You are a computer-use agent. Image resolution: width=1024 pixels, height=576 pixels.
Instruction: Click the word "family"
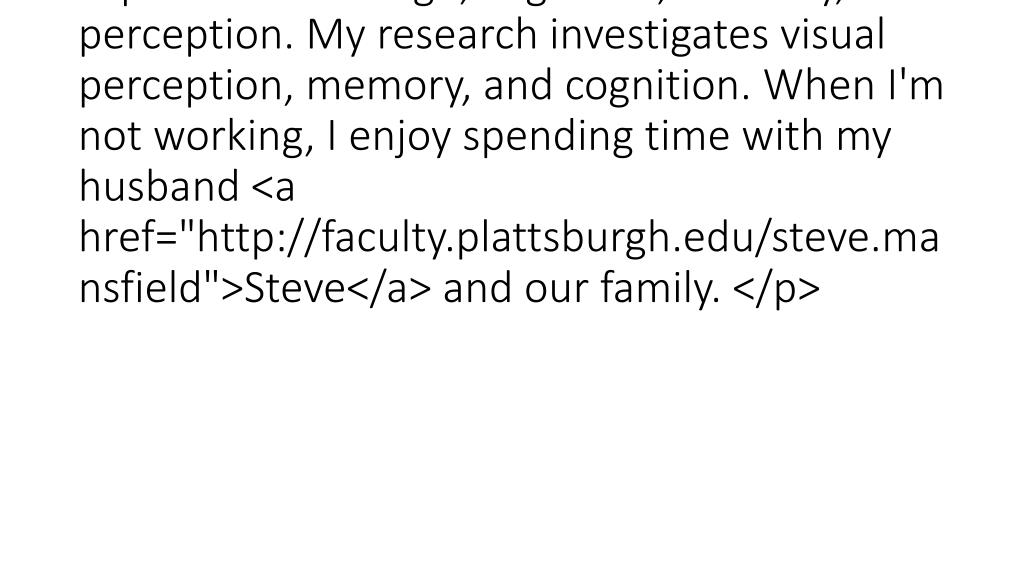pyautogui.click(x=661, y=288)
